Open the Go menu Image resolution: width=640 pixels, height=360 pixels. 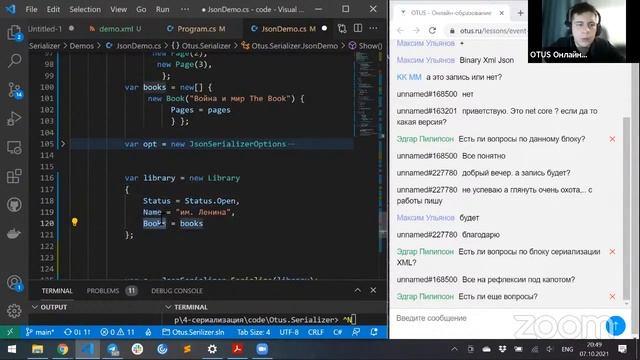click(x=141, y=9)
